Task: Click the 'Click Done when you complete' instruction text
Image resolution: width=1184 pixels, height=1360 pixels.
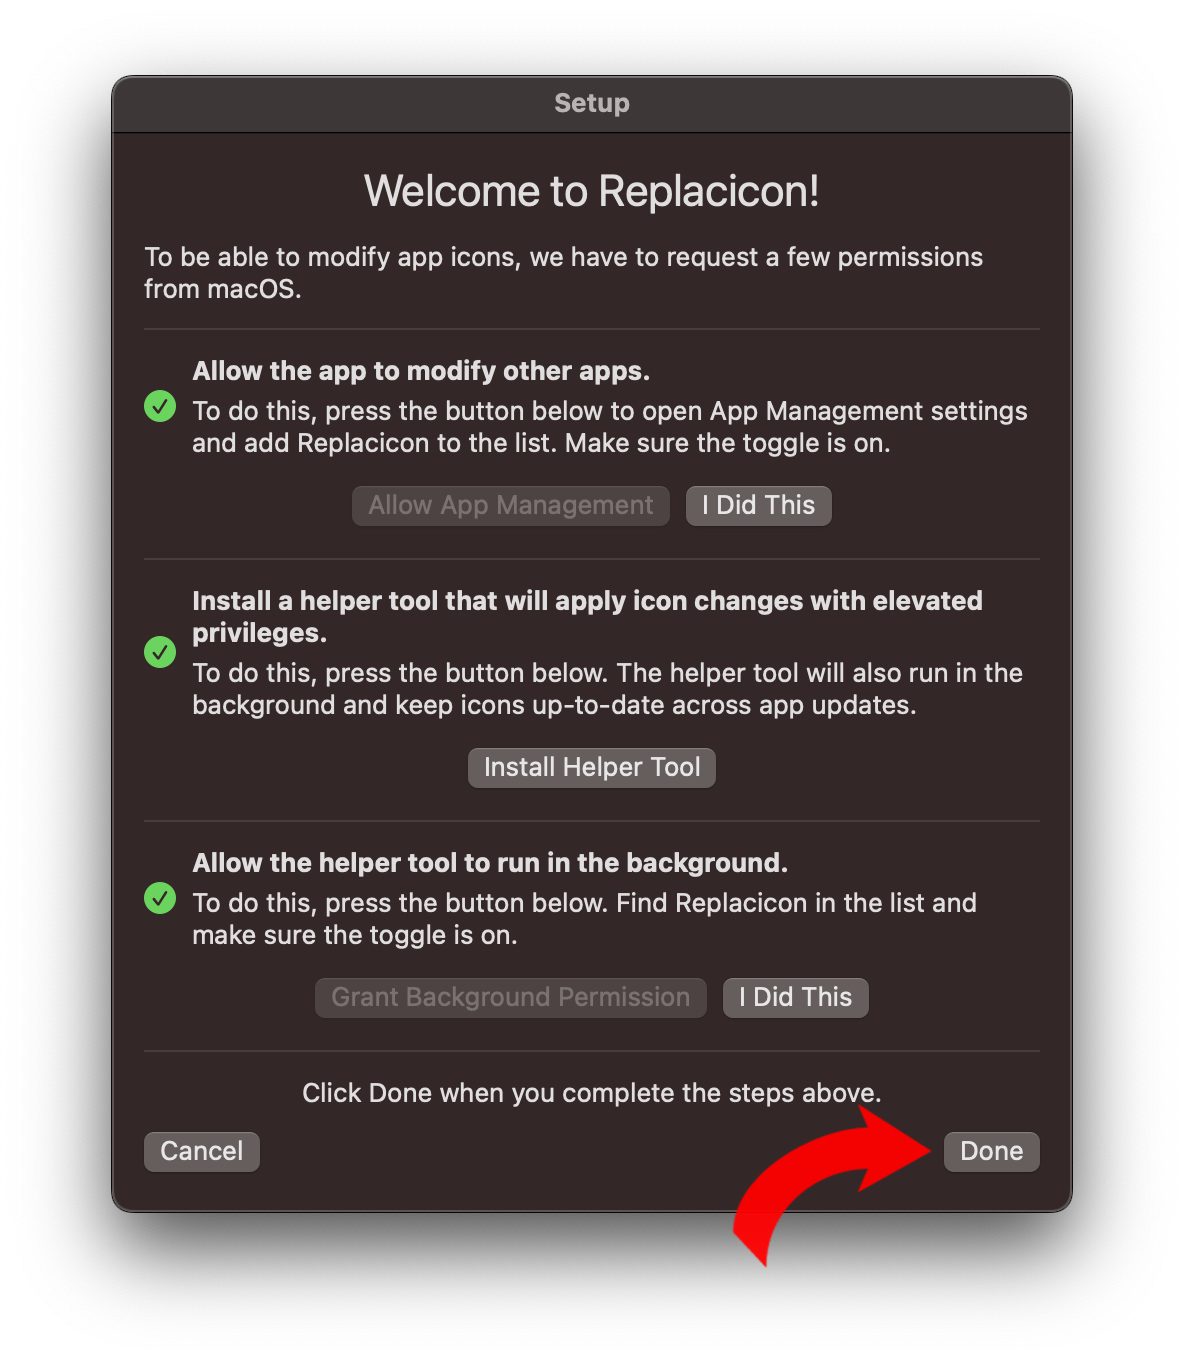Action: coord(592,1093)
